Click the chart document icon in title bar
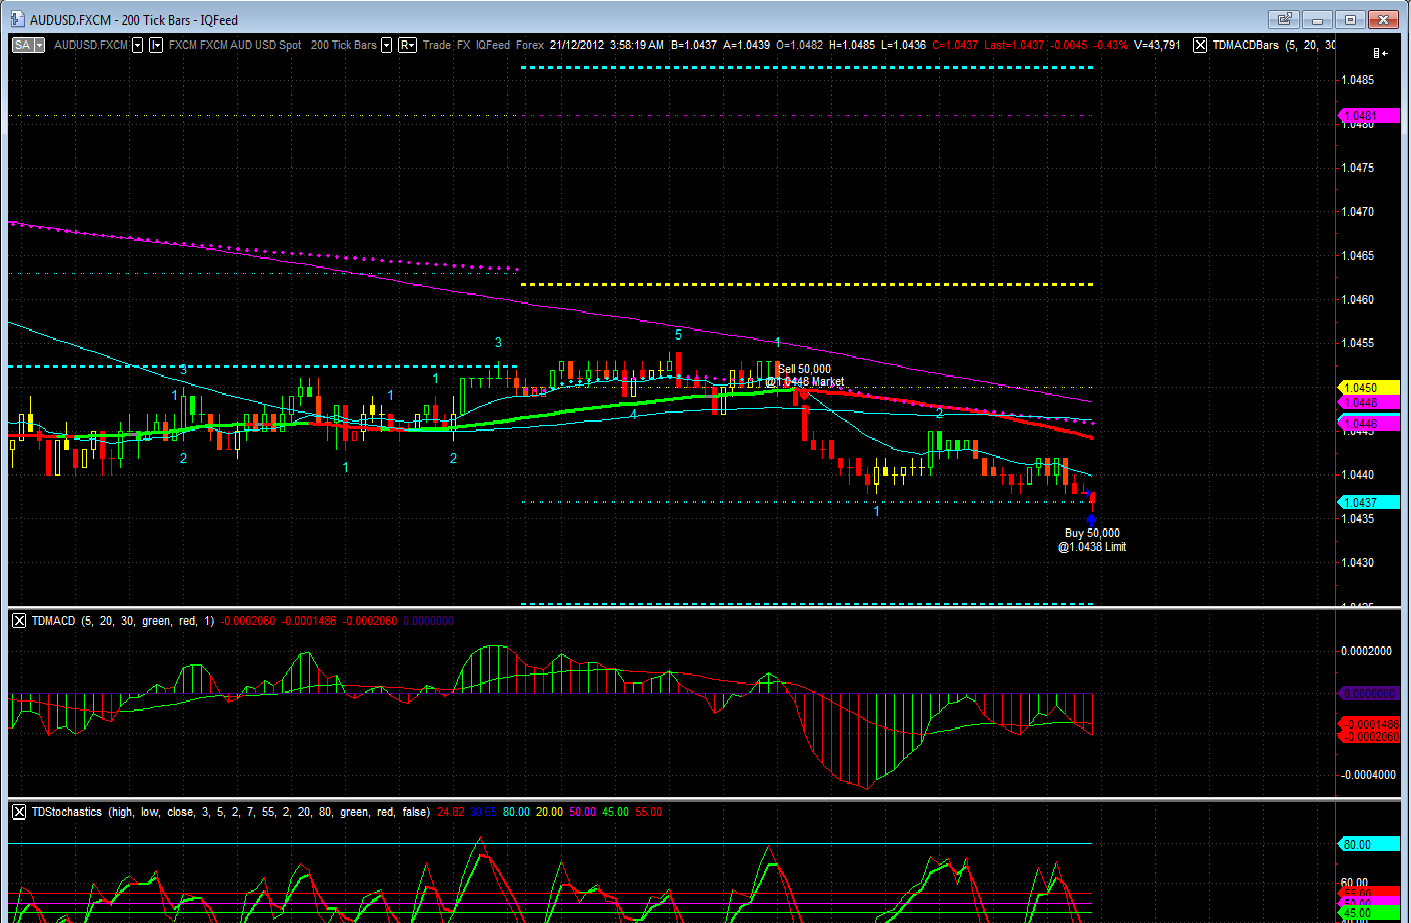The width and height of the screenshot is (1411, 923). (17, 19)
